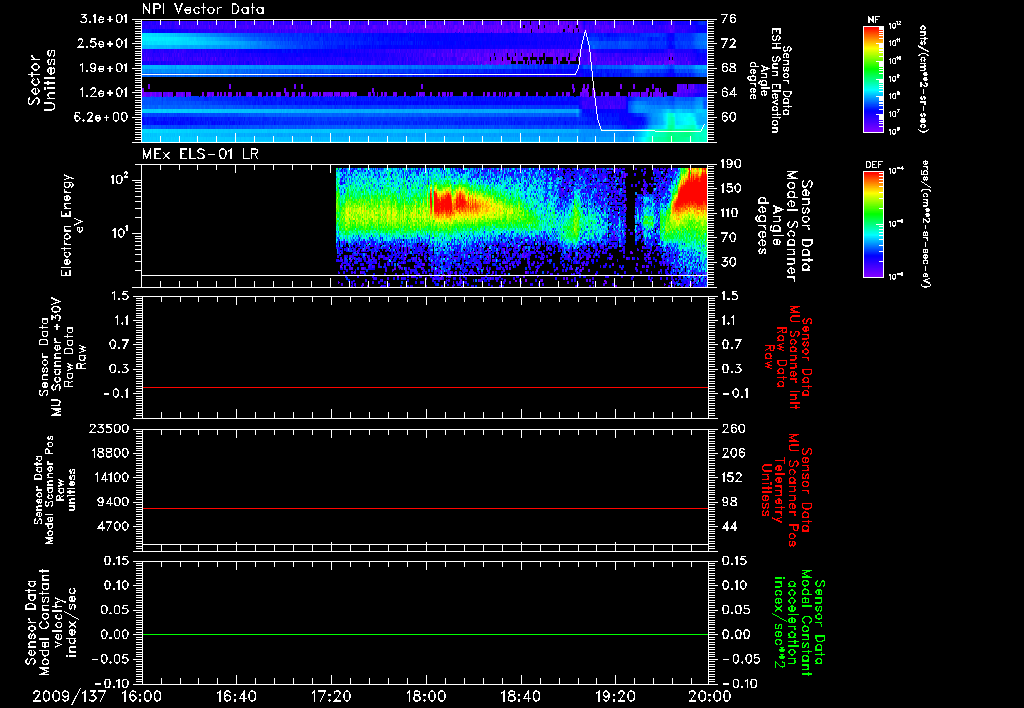Select the red "MU Scanner Pos Telemetry" axis title
The height and width of the screenshot is (708, 1024).
tap(788, 490)
